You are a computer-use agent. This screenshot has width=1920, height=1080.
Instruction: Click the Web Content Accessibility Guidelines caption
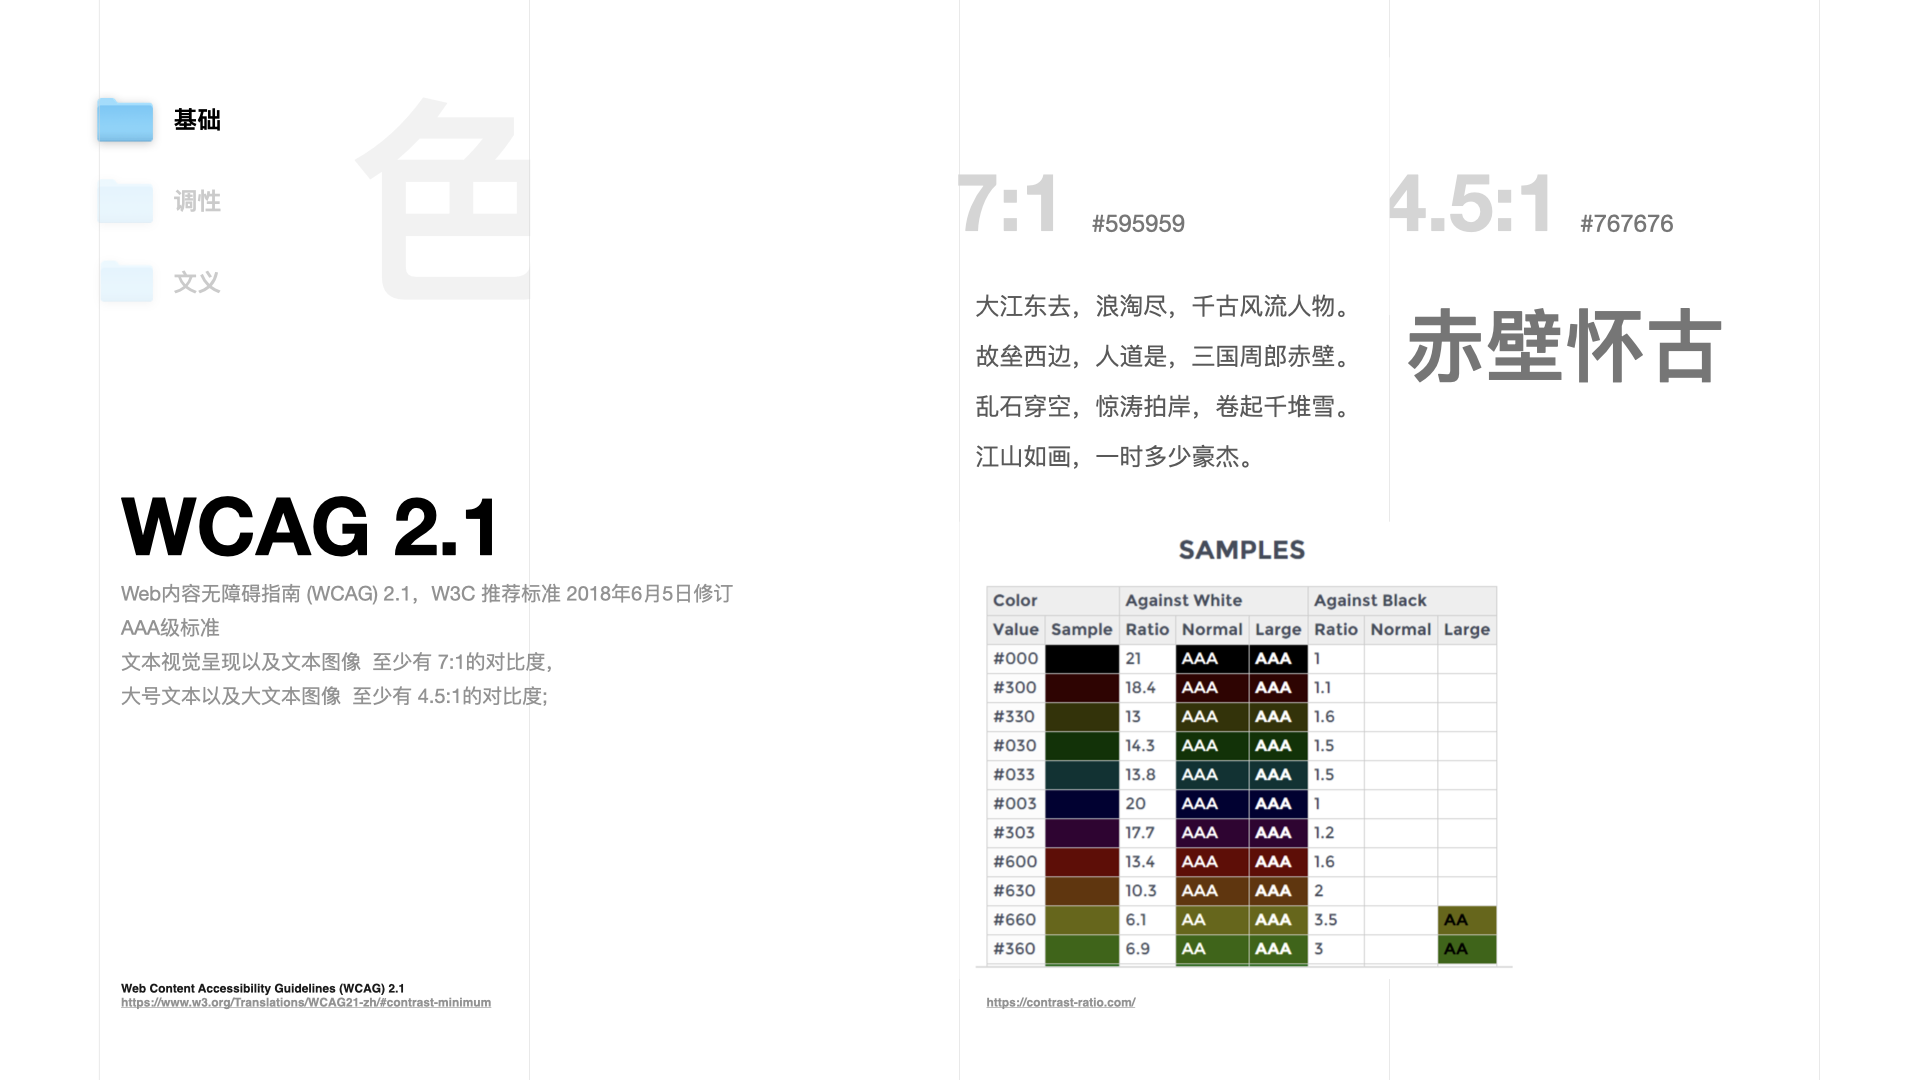tap(263, 988)
